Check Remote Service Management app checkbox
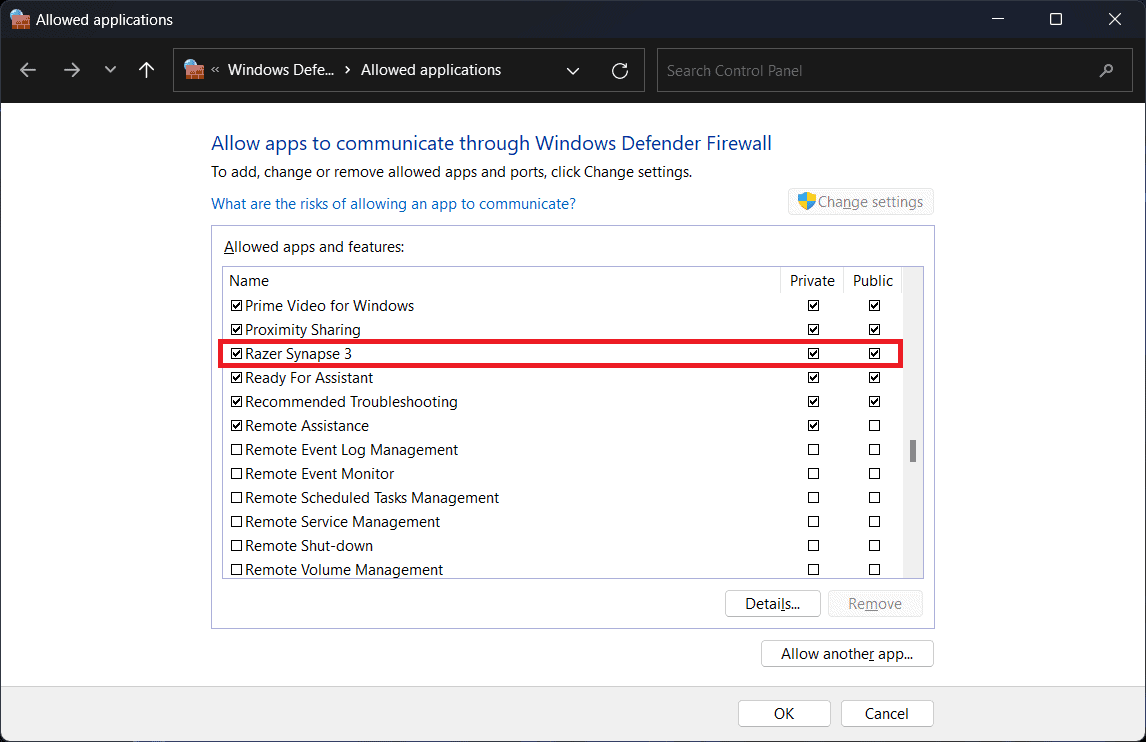The height and width of the screenshot is (742, 1146). (236, 522)
